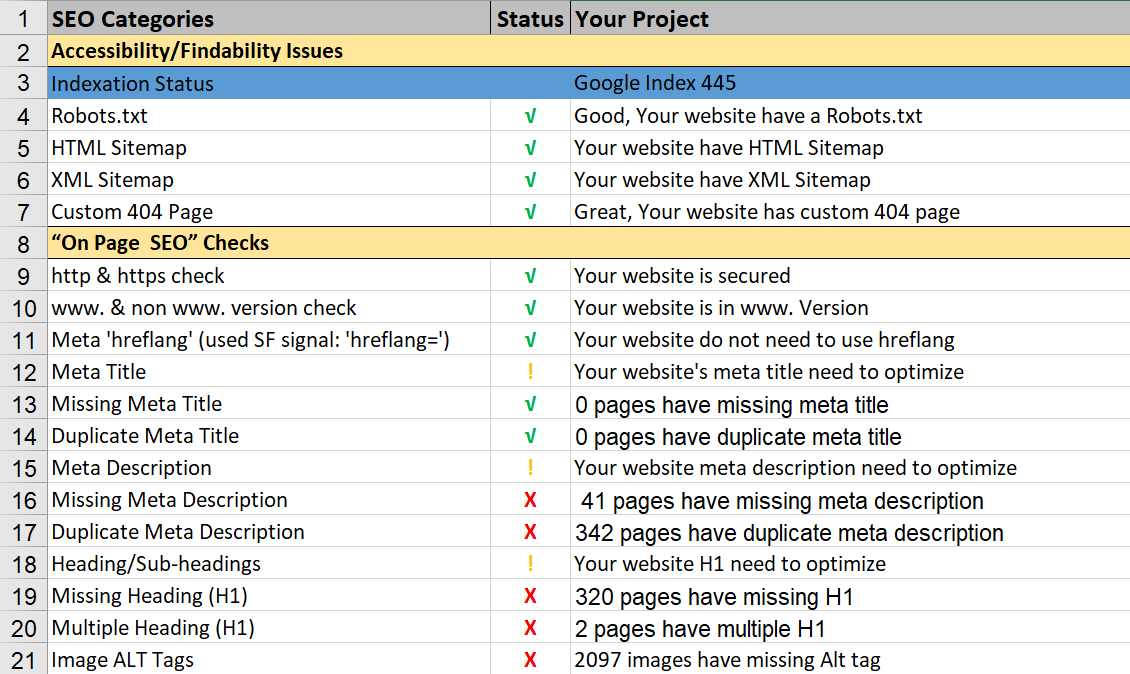
Task: Click the 'XML Sitemap' category cell
Action: (x=112, y=180)
